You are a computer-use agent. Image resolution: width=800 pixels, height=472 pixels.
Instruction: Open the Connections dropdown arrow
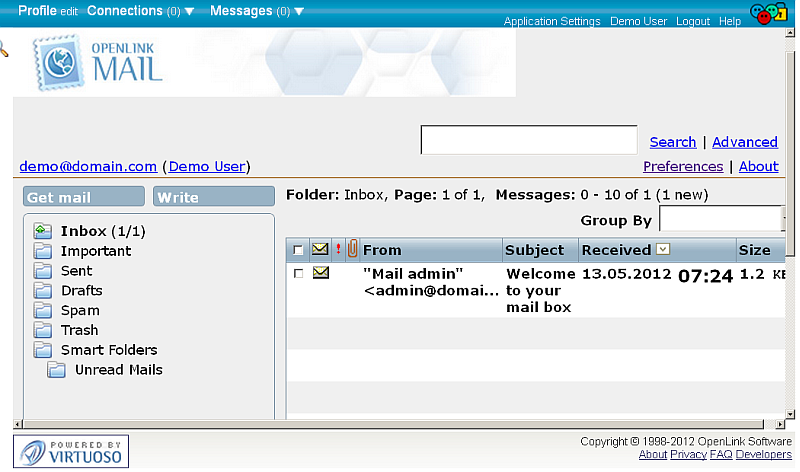(x=189, y=11)
